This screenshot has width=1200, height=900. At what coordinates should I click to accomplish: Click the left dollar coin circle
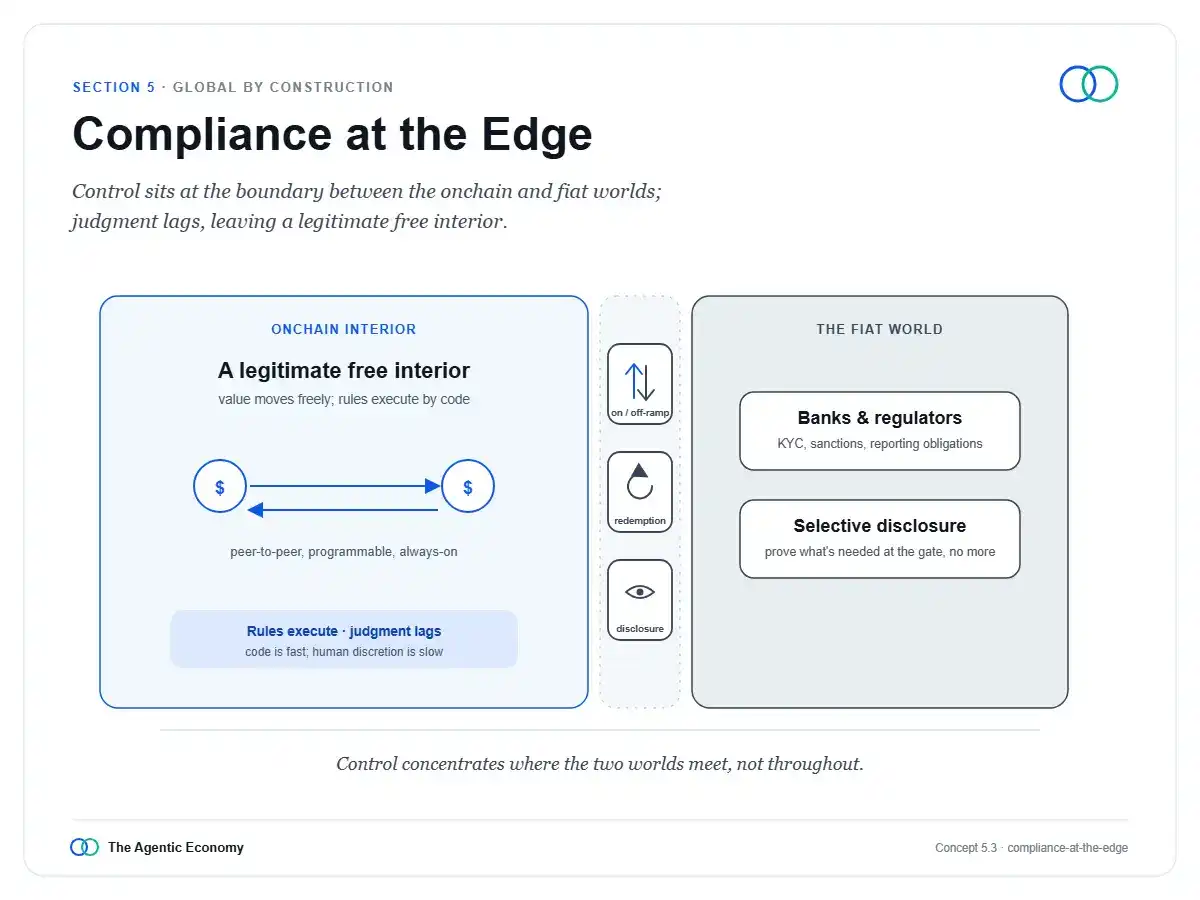pos(220,487)
